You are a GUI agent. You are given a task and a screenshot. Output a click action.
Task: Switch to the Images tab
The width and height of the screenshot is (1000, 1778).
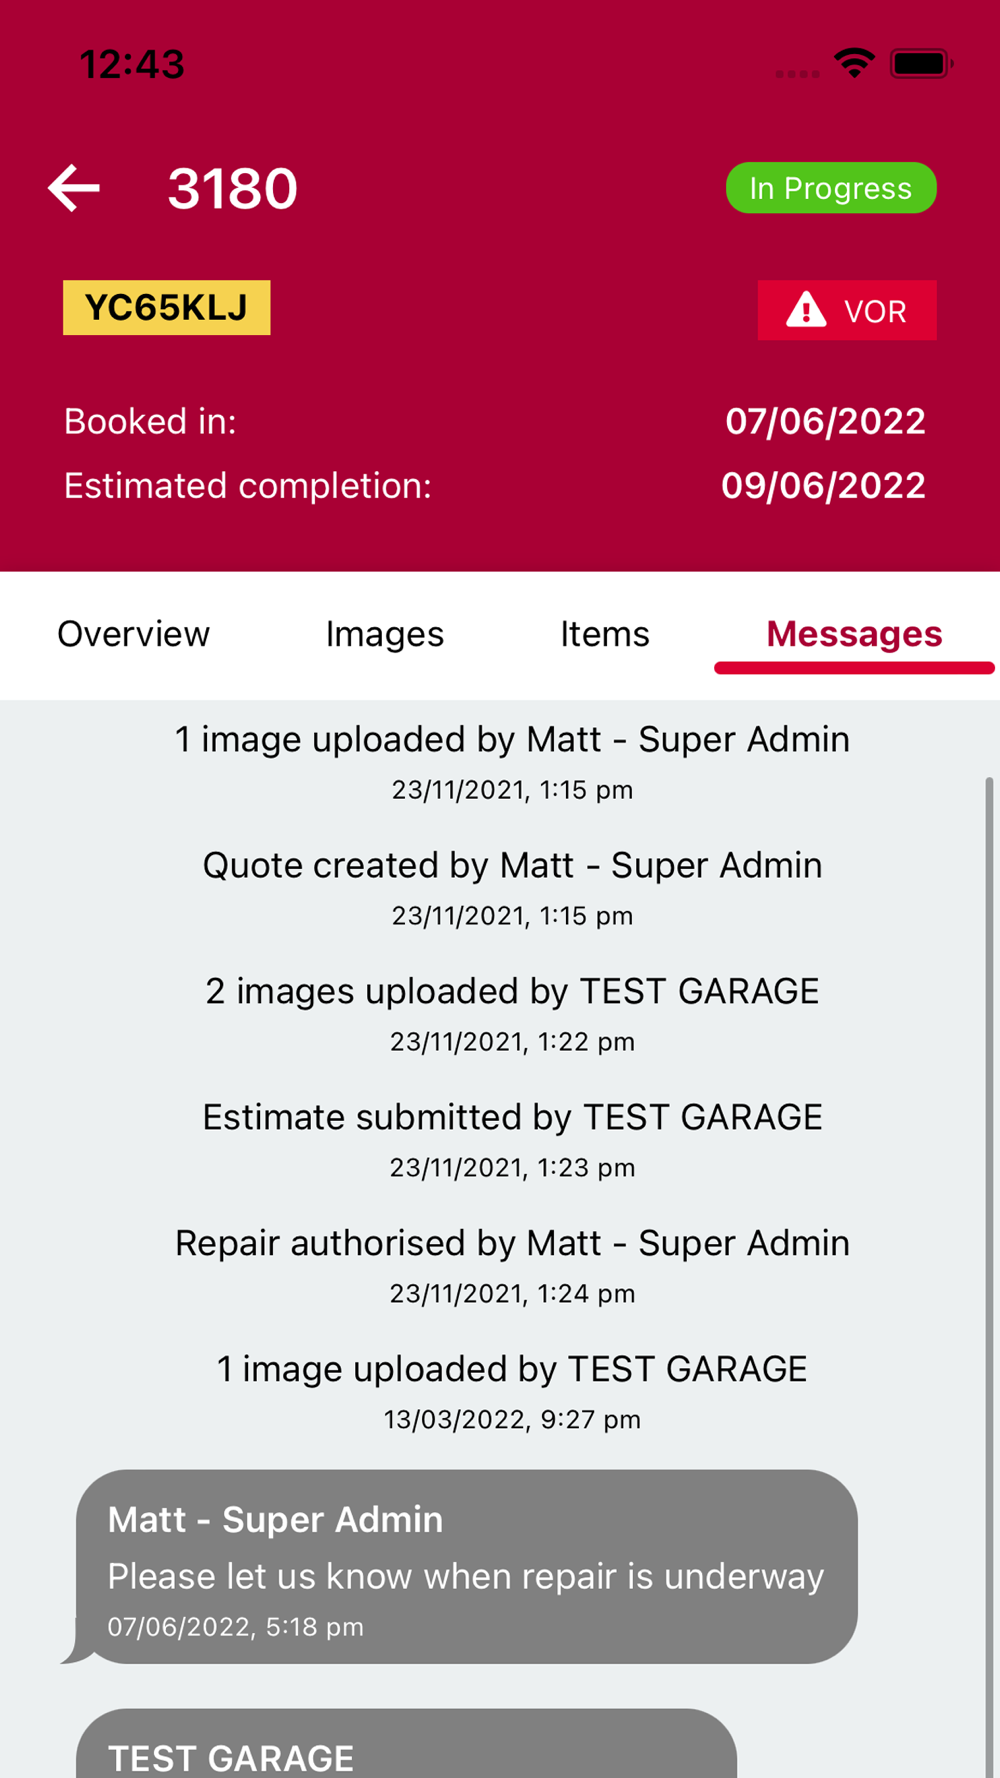coord(384,634)
